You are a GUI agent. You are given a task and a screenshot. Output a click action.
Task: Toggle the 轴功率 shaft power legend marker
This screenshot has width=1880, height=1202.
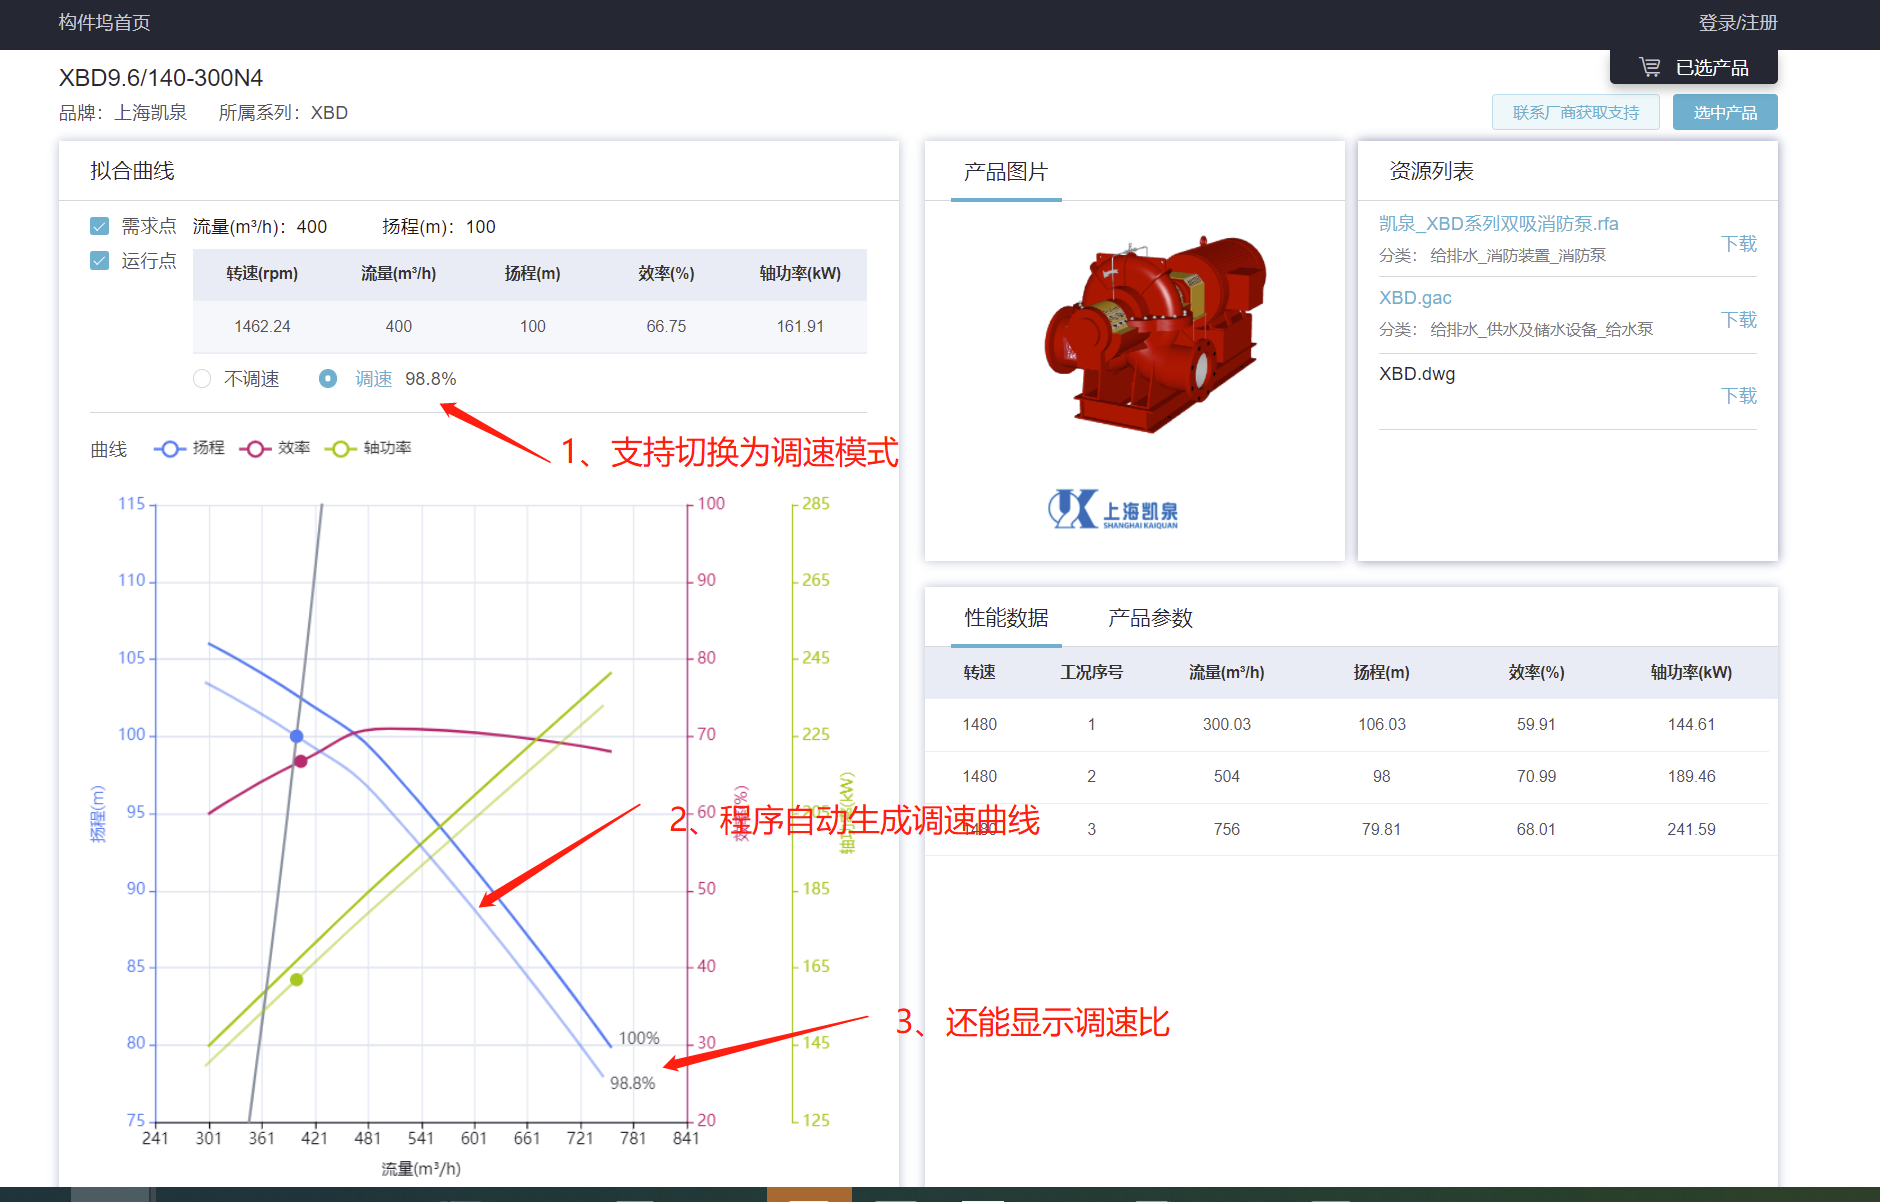(x=340, y=448)
